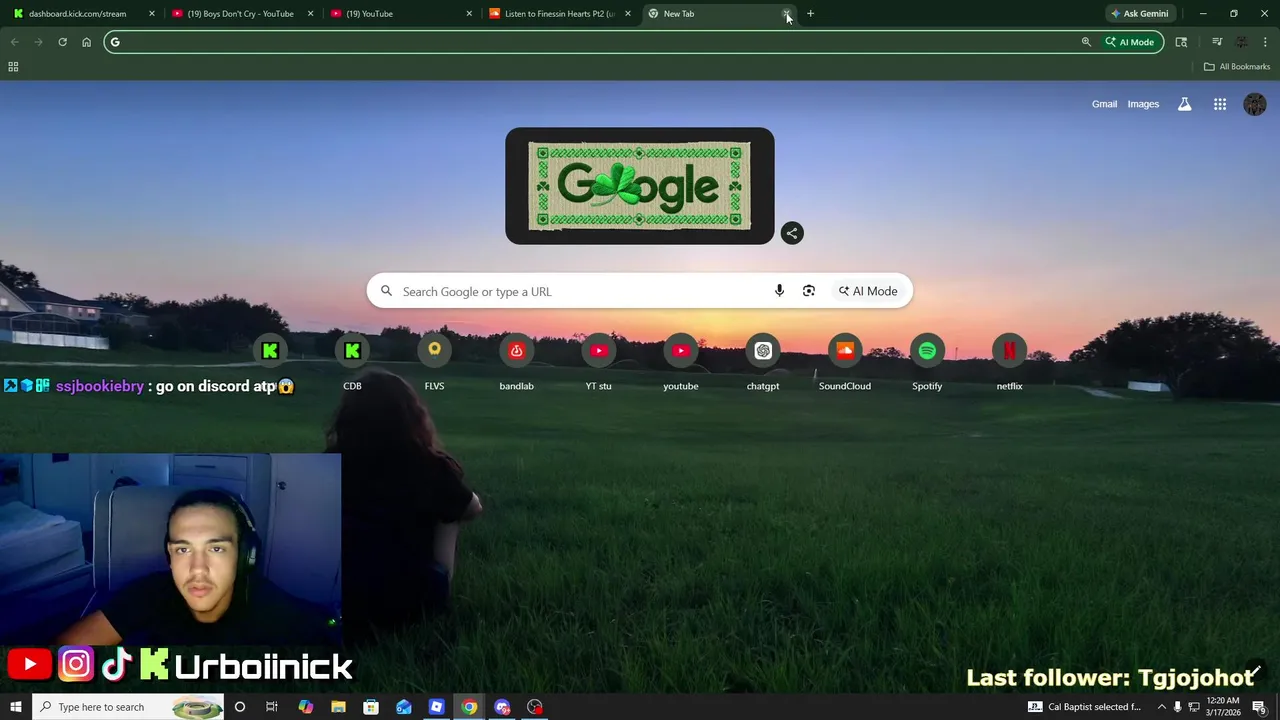The width and height of the screenshot is (1280, 720).
Task: Open Discord from taskbar
Action: [x=502, y=707]
